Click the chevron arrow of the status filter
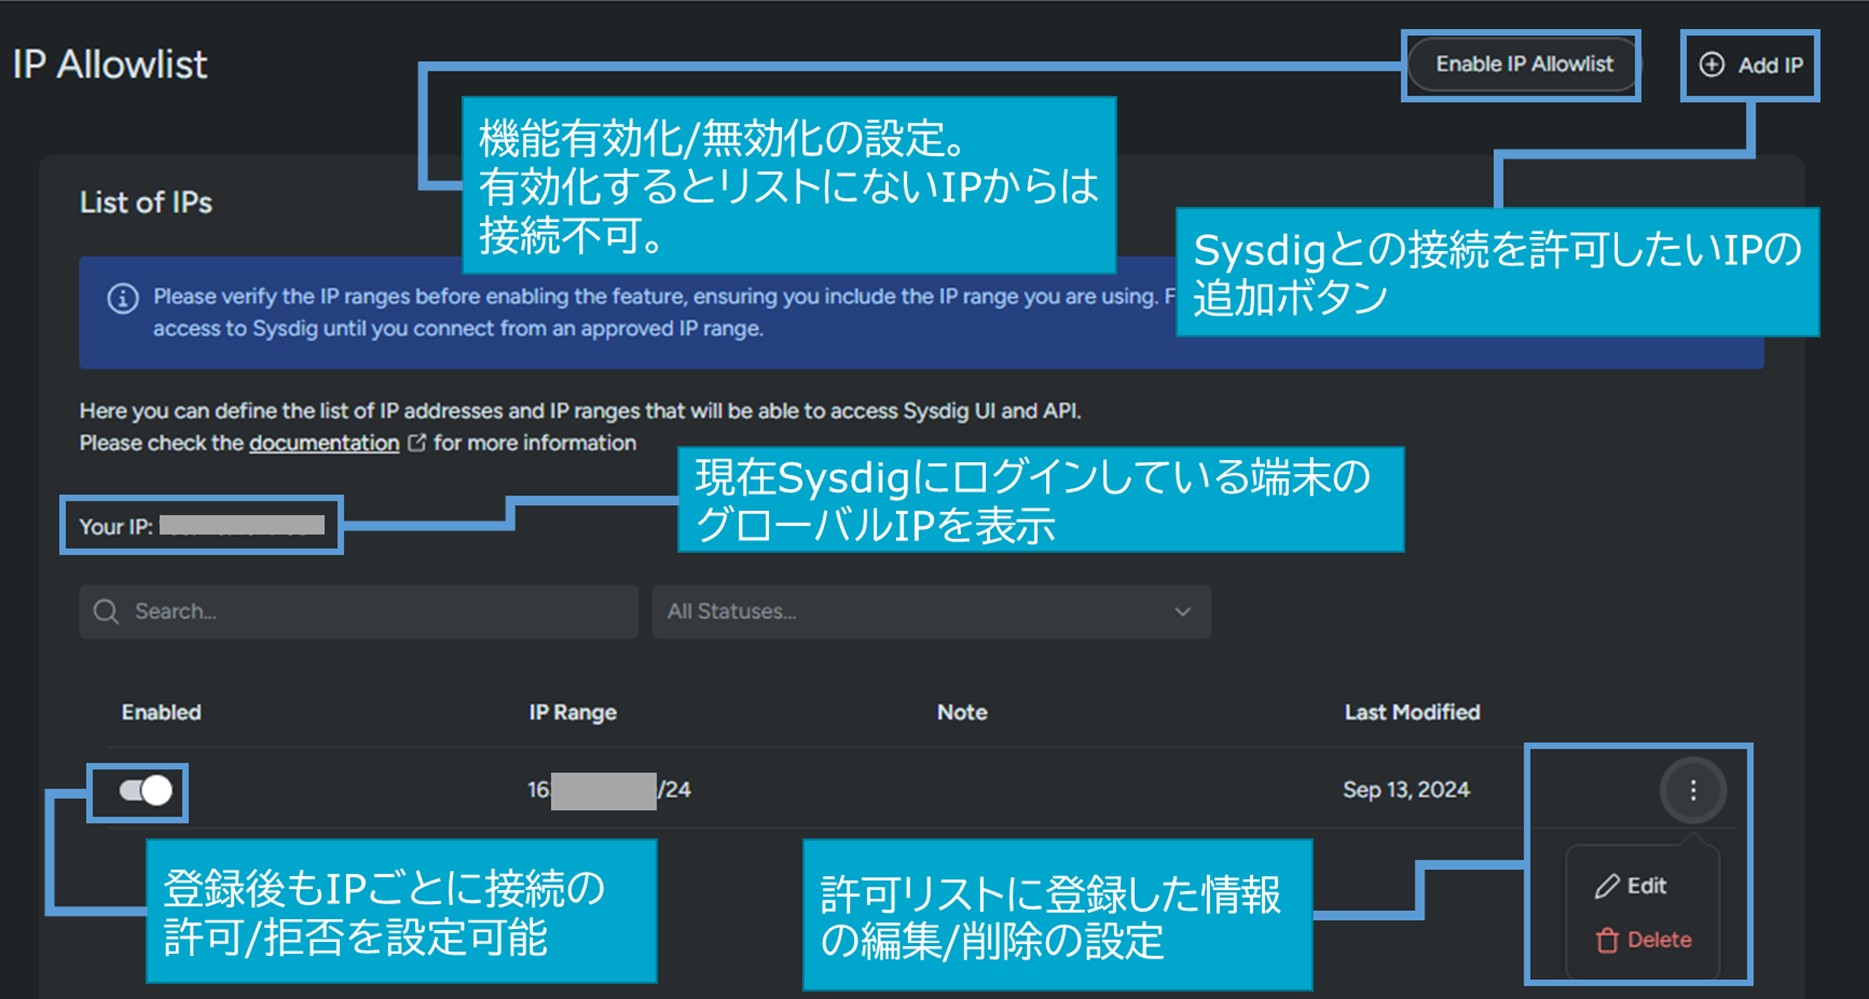The image size is (1869, 999). pyautogui.click(x=1182, y=612)
